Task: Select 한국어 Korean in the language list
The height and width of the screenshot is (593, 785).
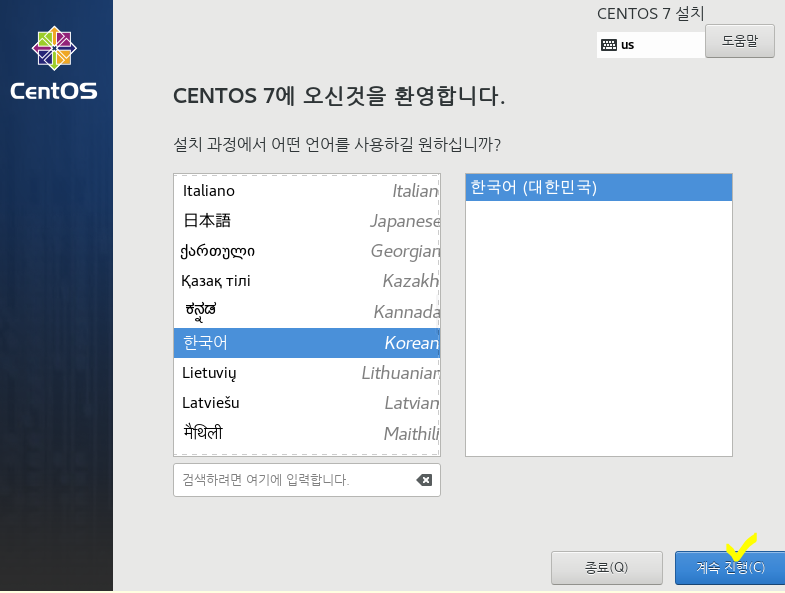Action: (307, 343)
